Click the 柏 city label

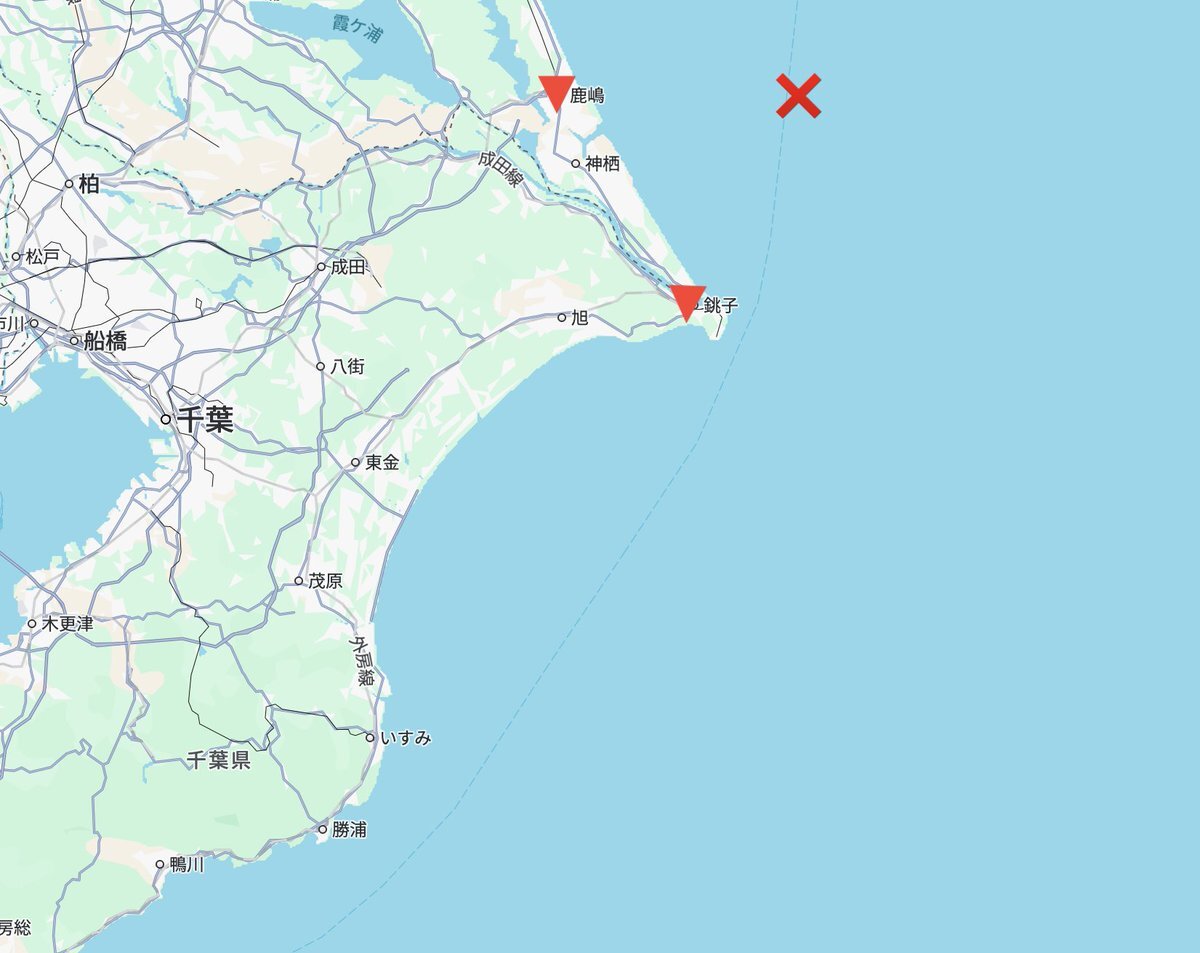pyautogui.click(x=89, y=183)
